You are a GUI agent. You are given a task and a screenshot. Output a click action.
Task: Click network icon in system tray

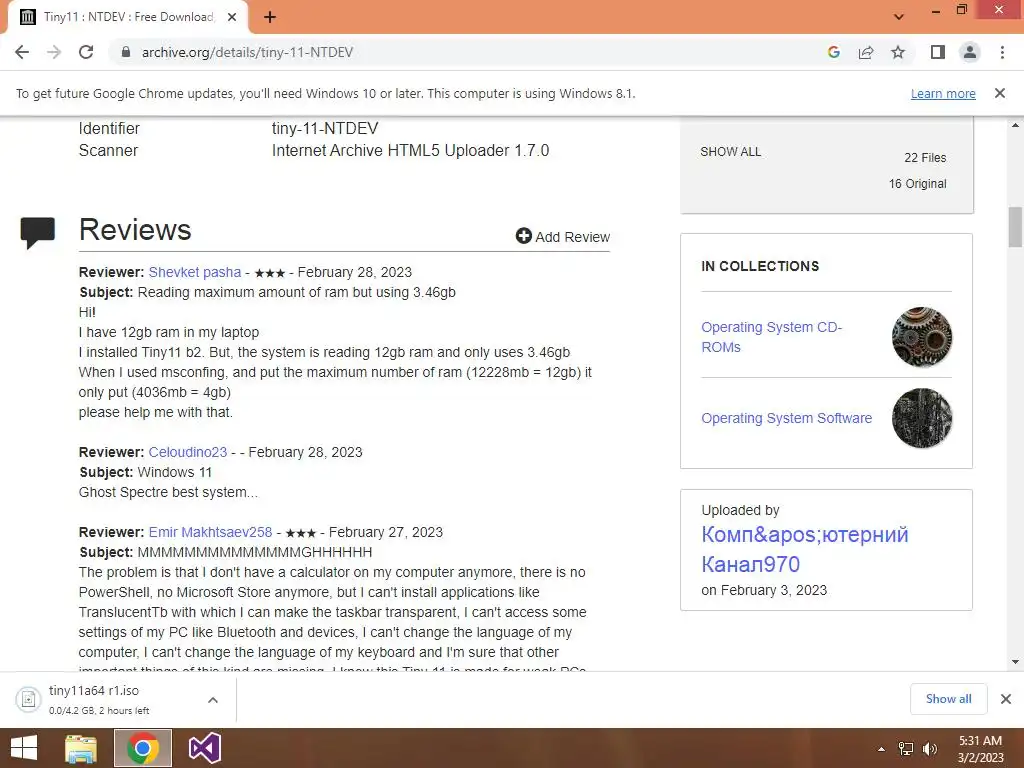(905, 748)
